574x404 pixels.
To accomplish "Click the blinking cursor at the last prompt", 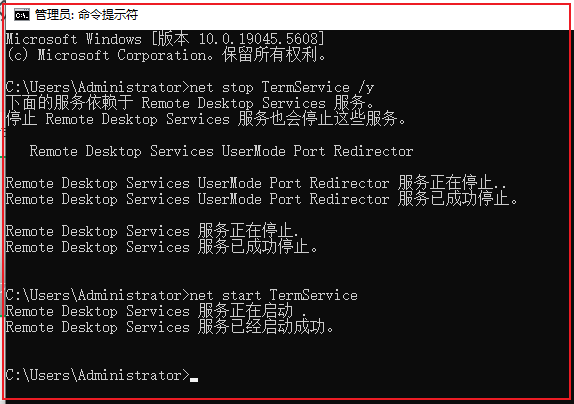I will [x=194, y=380].
